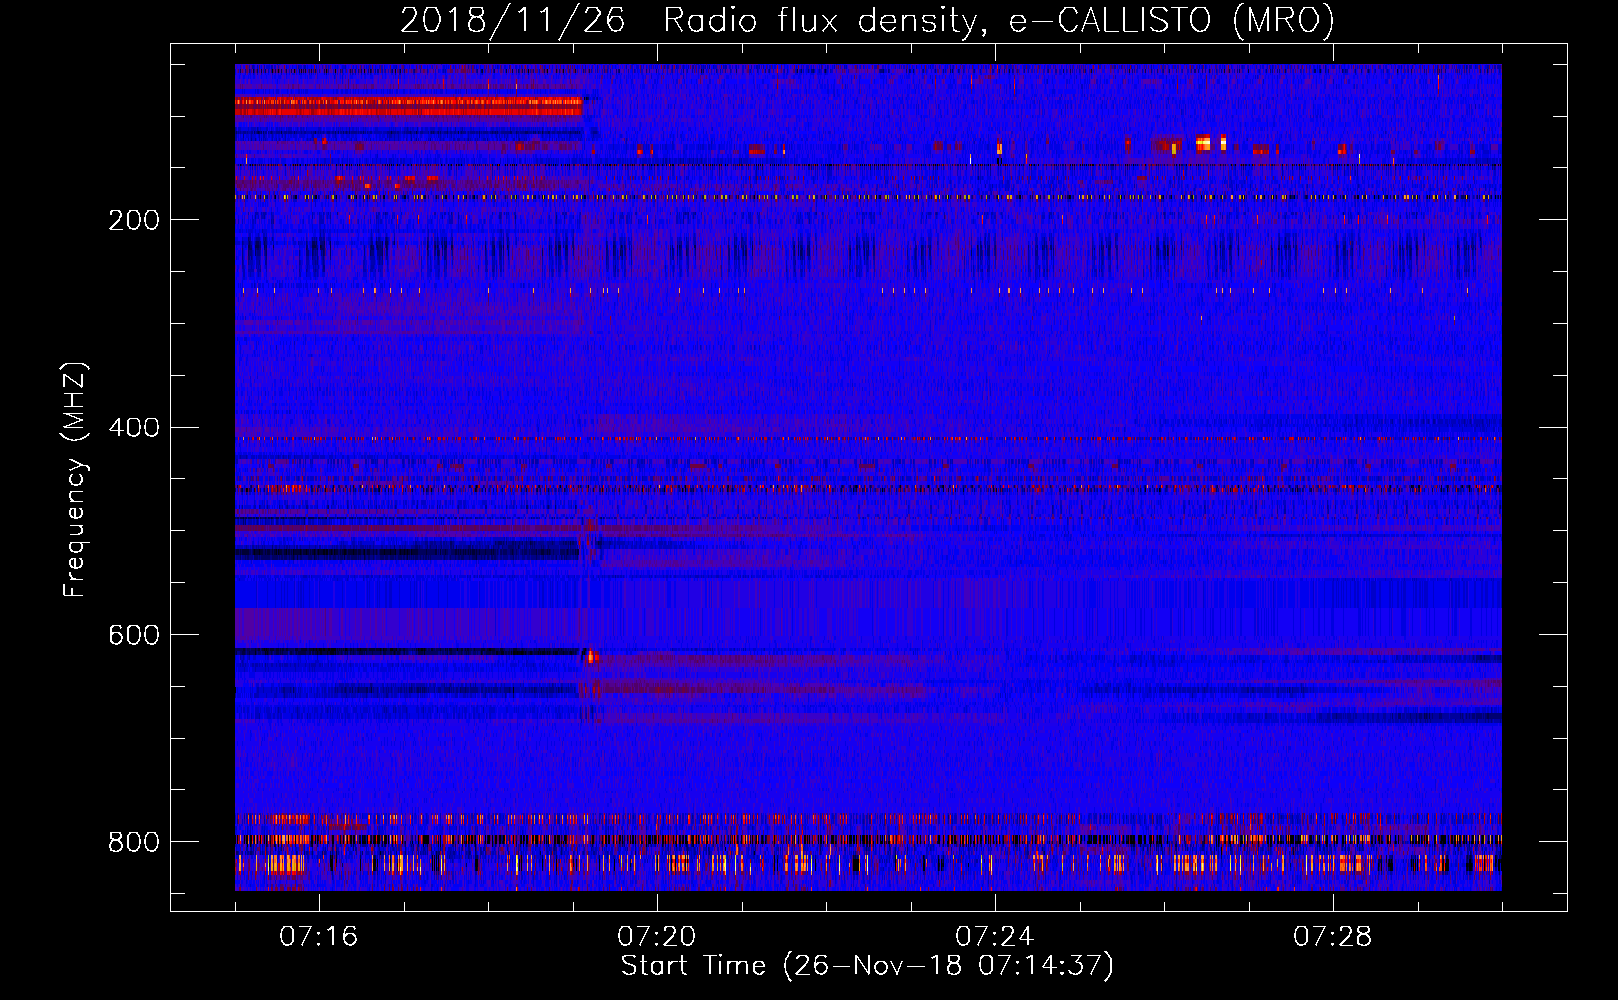This screenshot has height=1000, width=1618.
Task: Select the 800 frequency tick label
Action: [x=134, y=842]
